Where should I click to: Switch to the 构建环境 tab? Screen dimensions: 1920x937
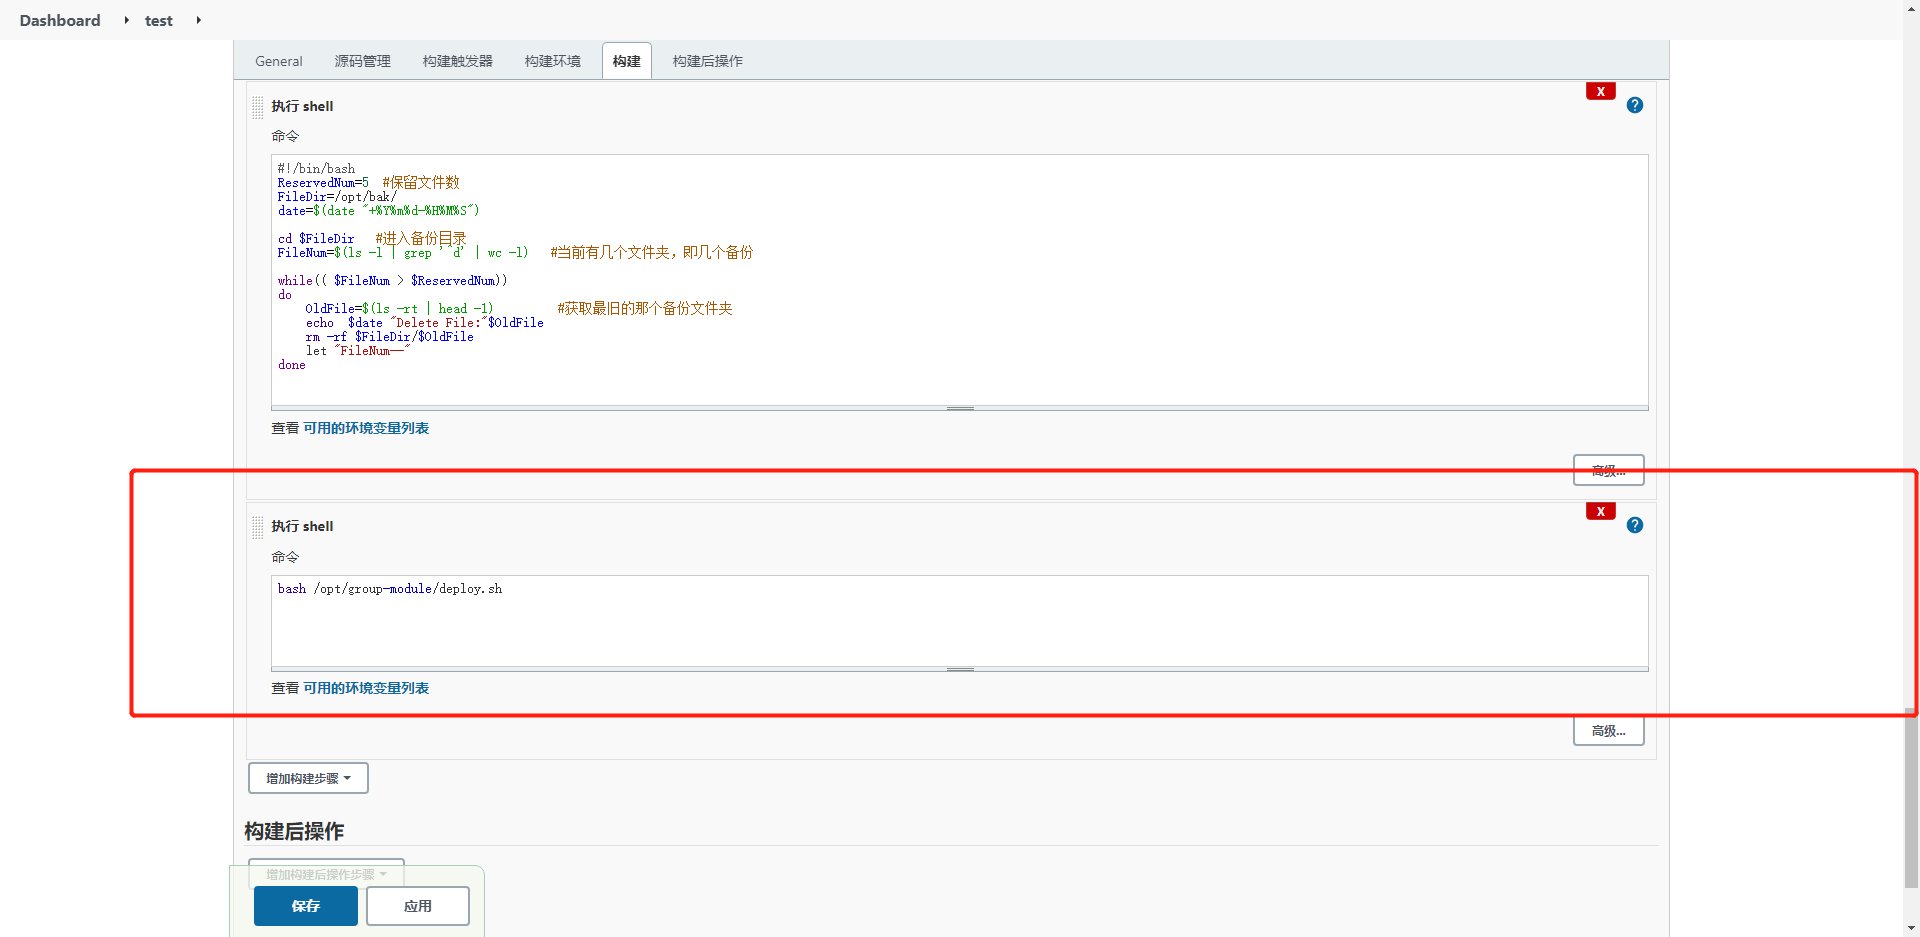pyautogui.click(x=552, y=61)
